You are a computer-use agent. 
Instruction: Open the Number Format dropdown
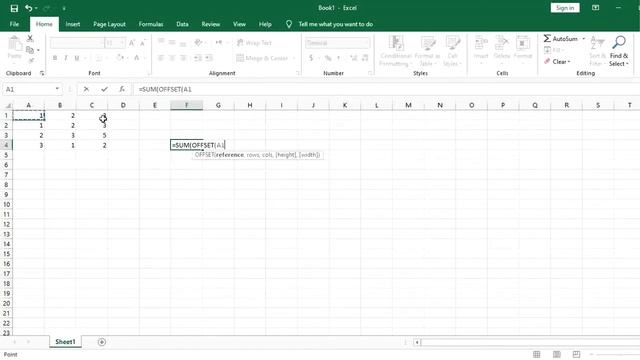click(367, 43)
